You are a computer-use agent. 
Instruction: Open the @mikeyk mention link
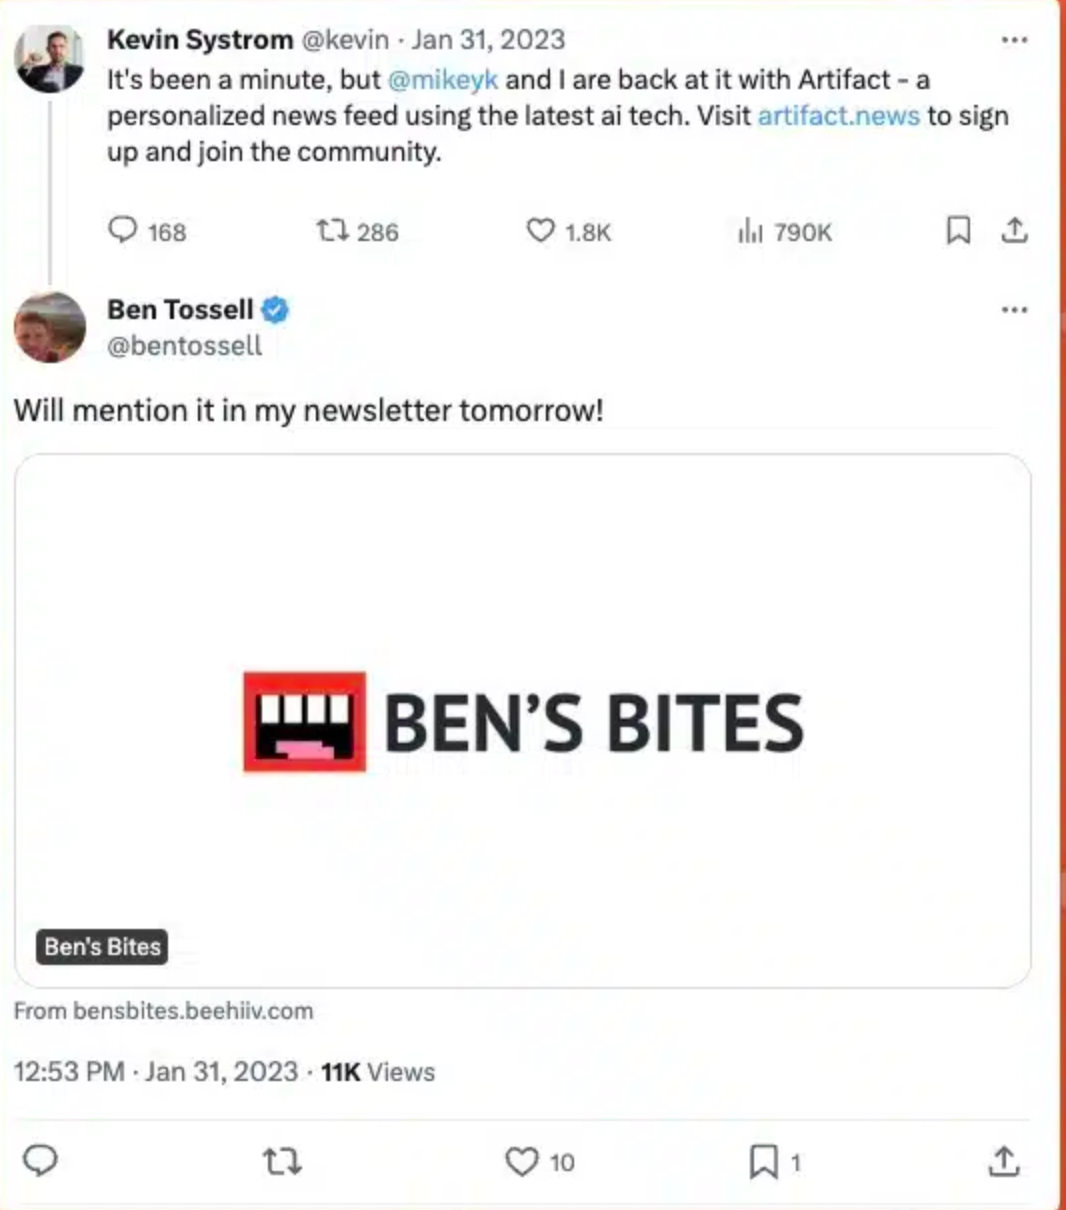click(442, 79)
